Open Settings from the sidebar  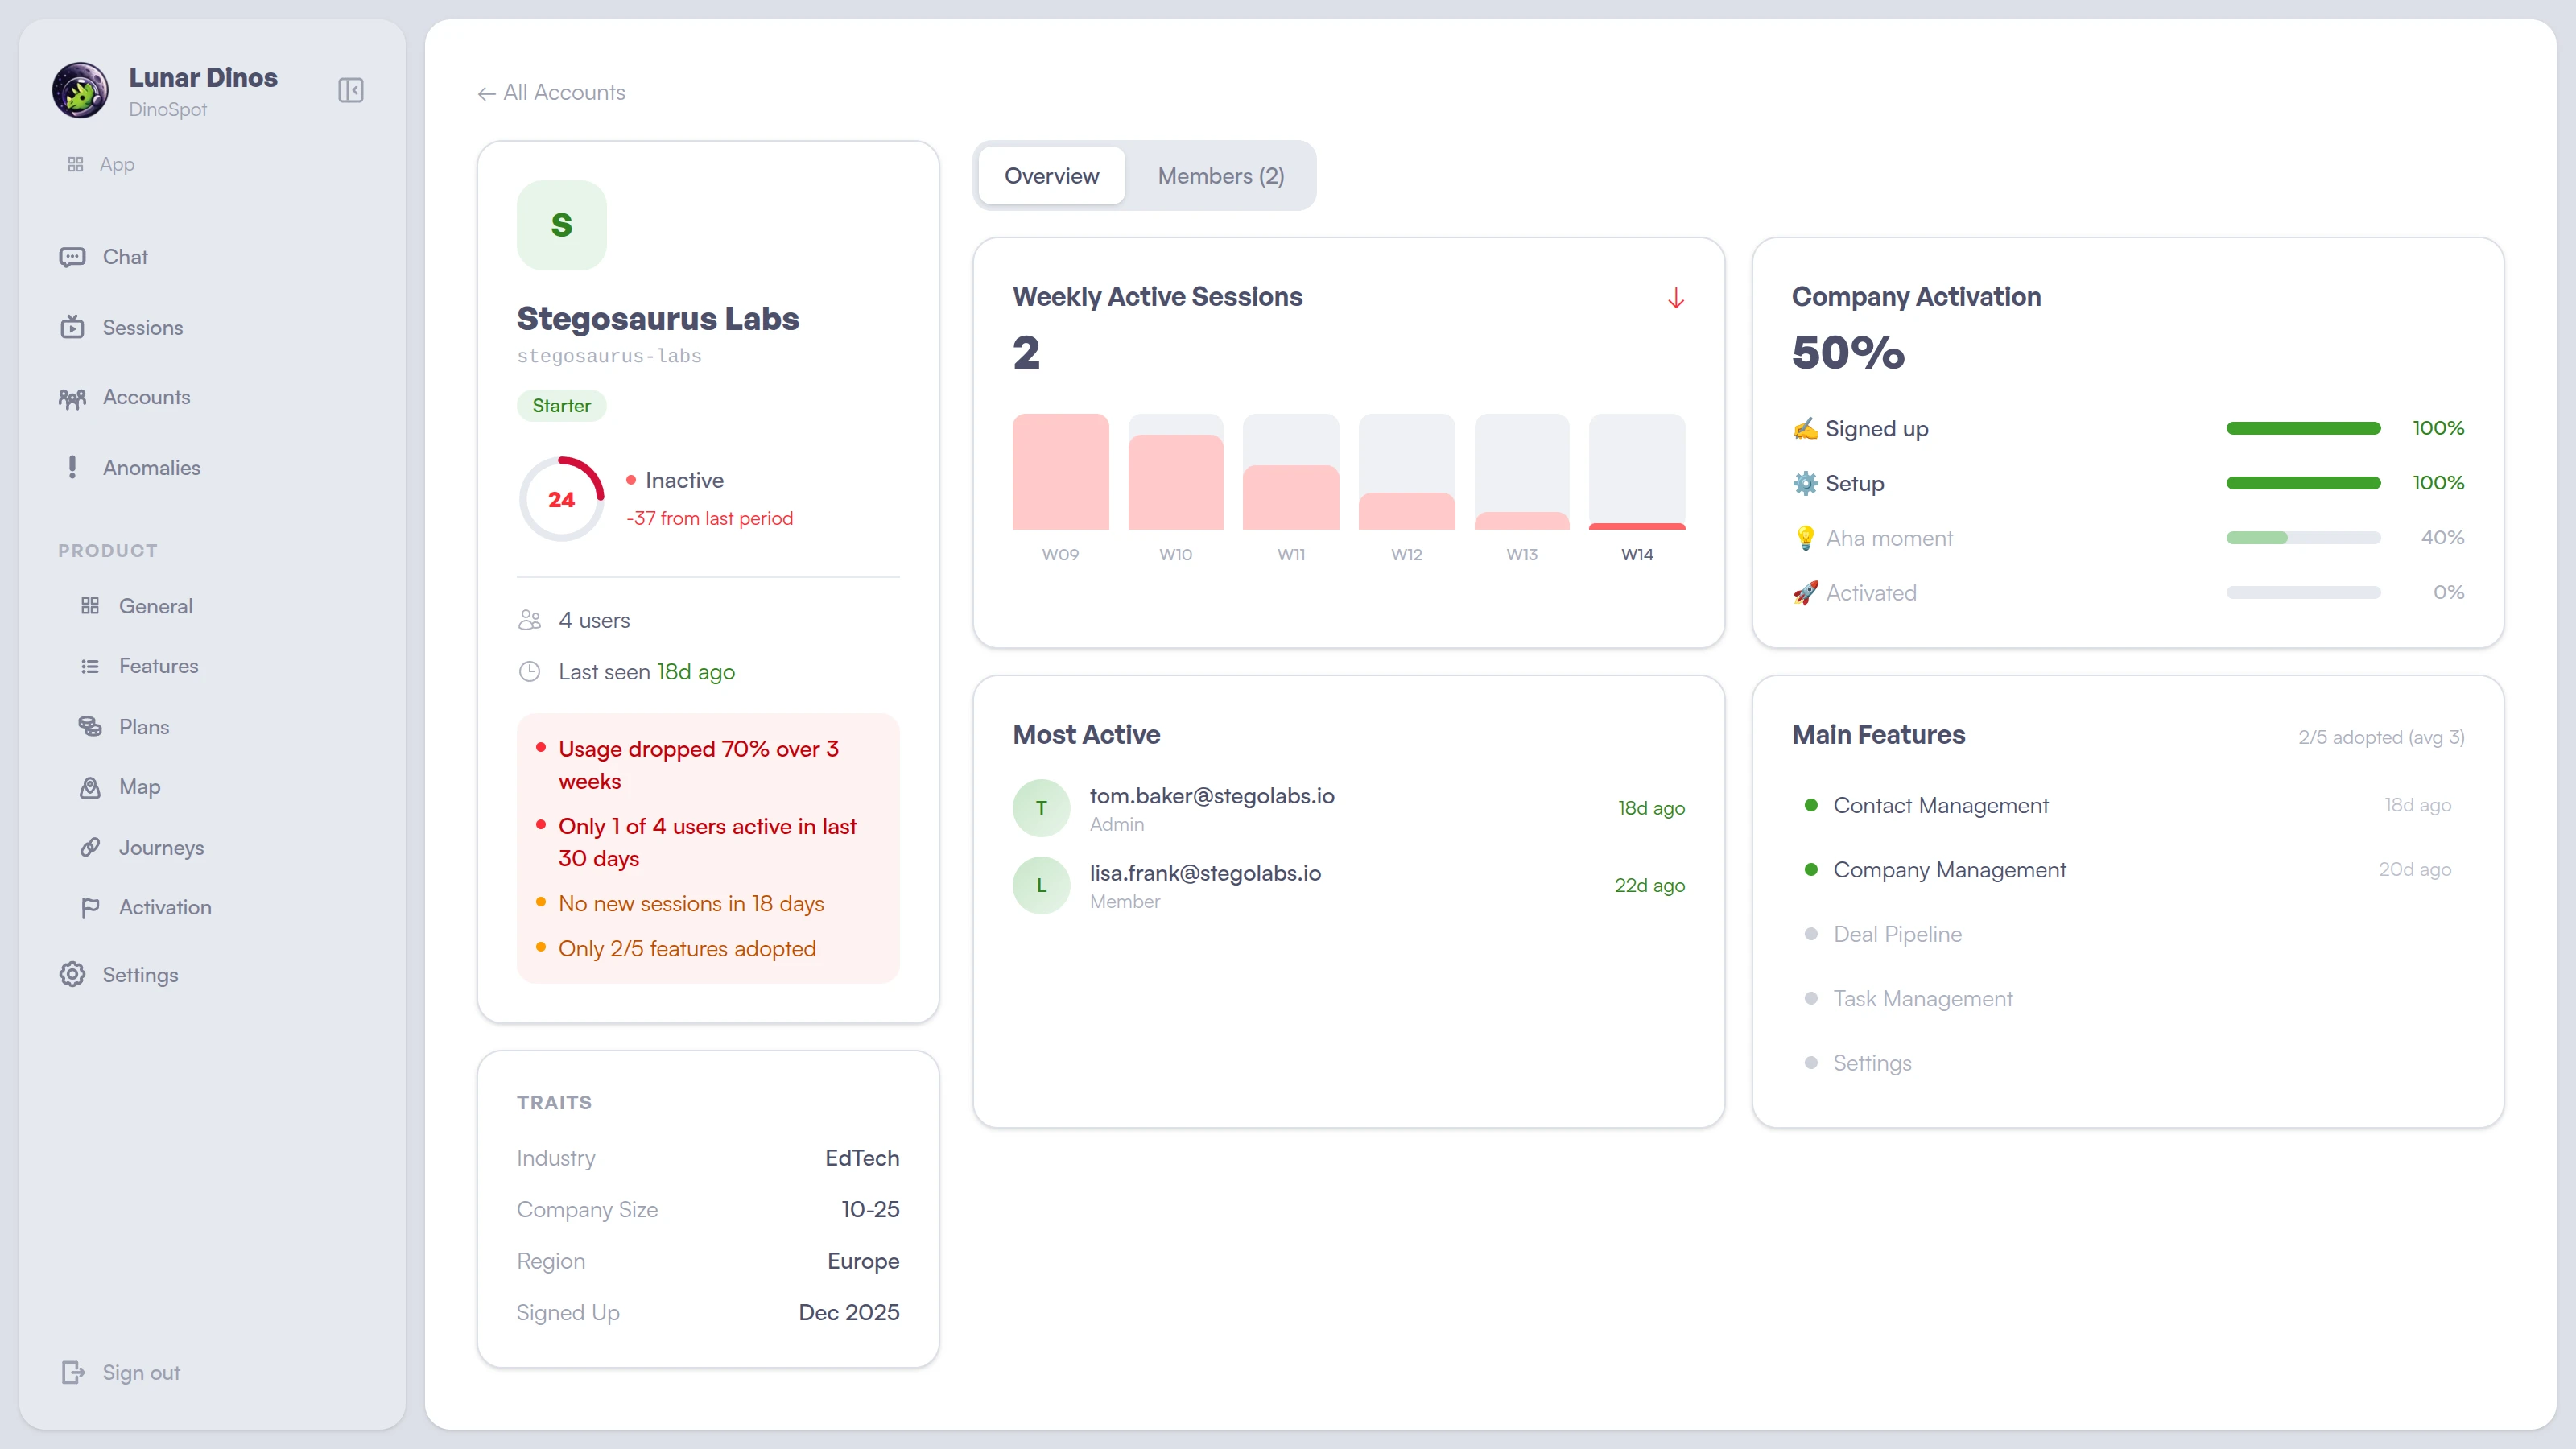click(141, 974)
